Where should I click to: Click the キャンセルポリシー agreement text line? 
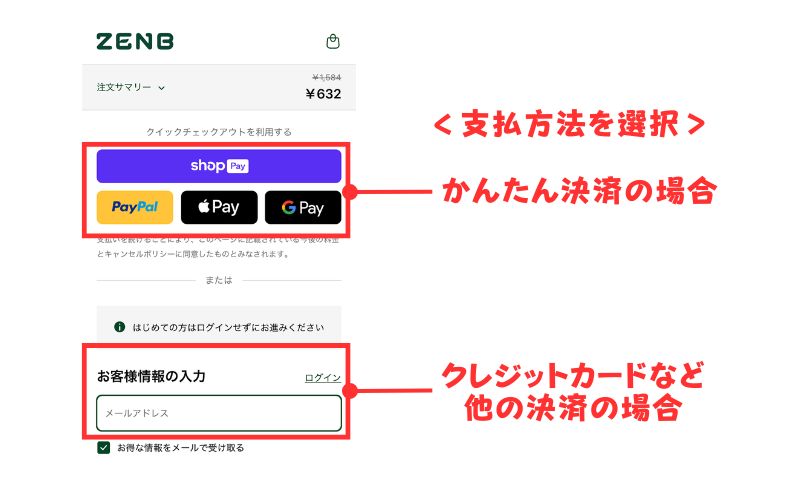[193, 254]
